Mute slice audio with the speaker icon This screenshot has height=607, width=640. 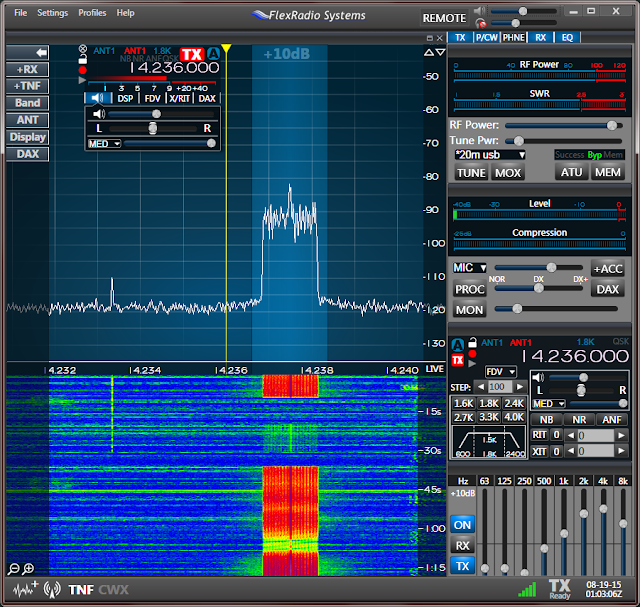pos(99,114)
